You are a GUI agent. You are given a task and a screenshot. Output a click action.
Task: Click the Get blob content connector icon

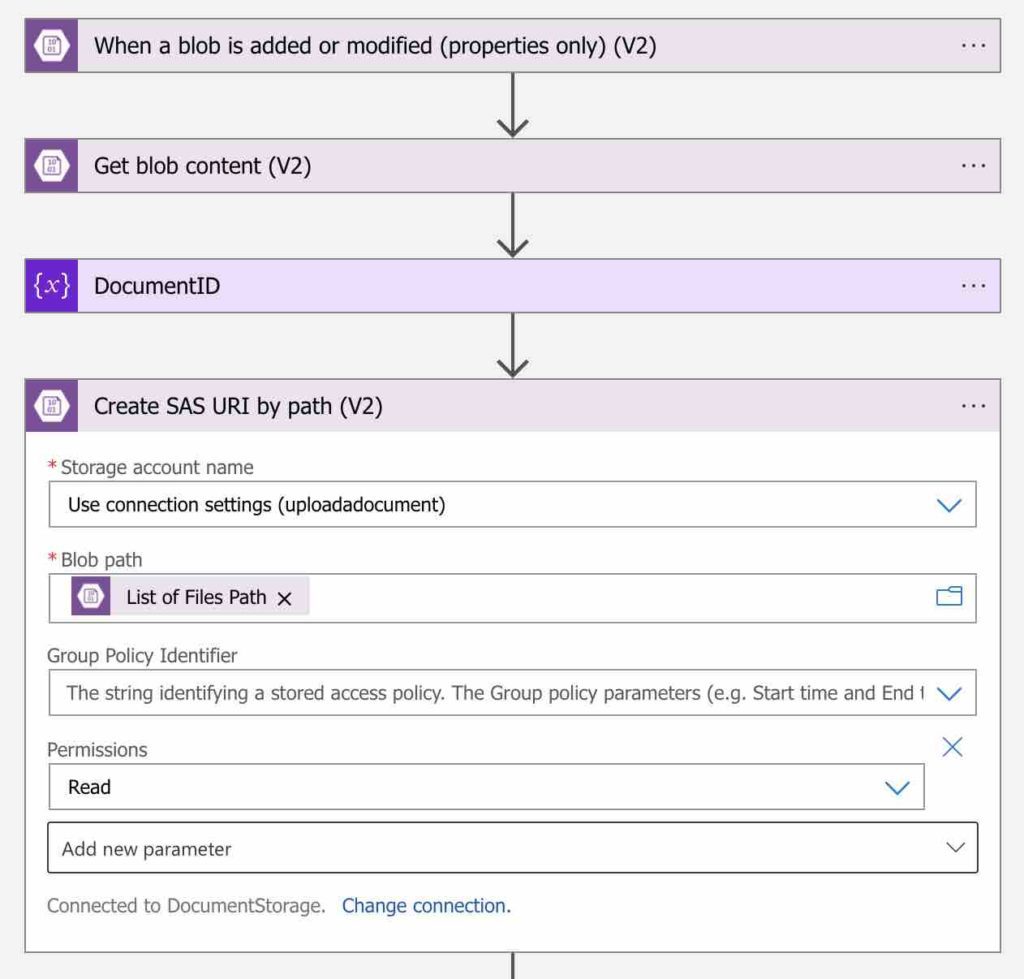click(x=49, y=165)
